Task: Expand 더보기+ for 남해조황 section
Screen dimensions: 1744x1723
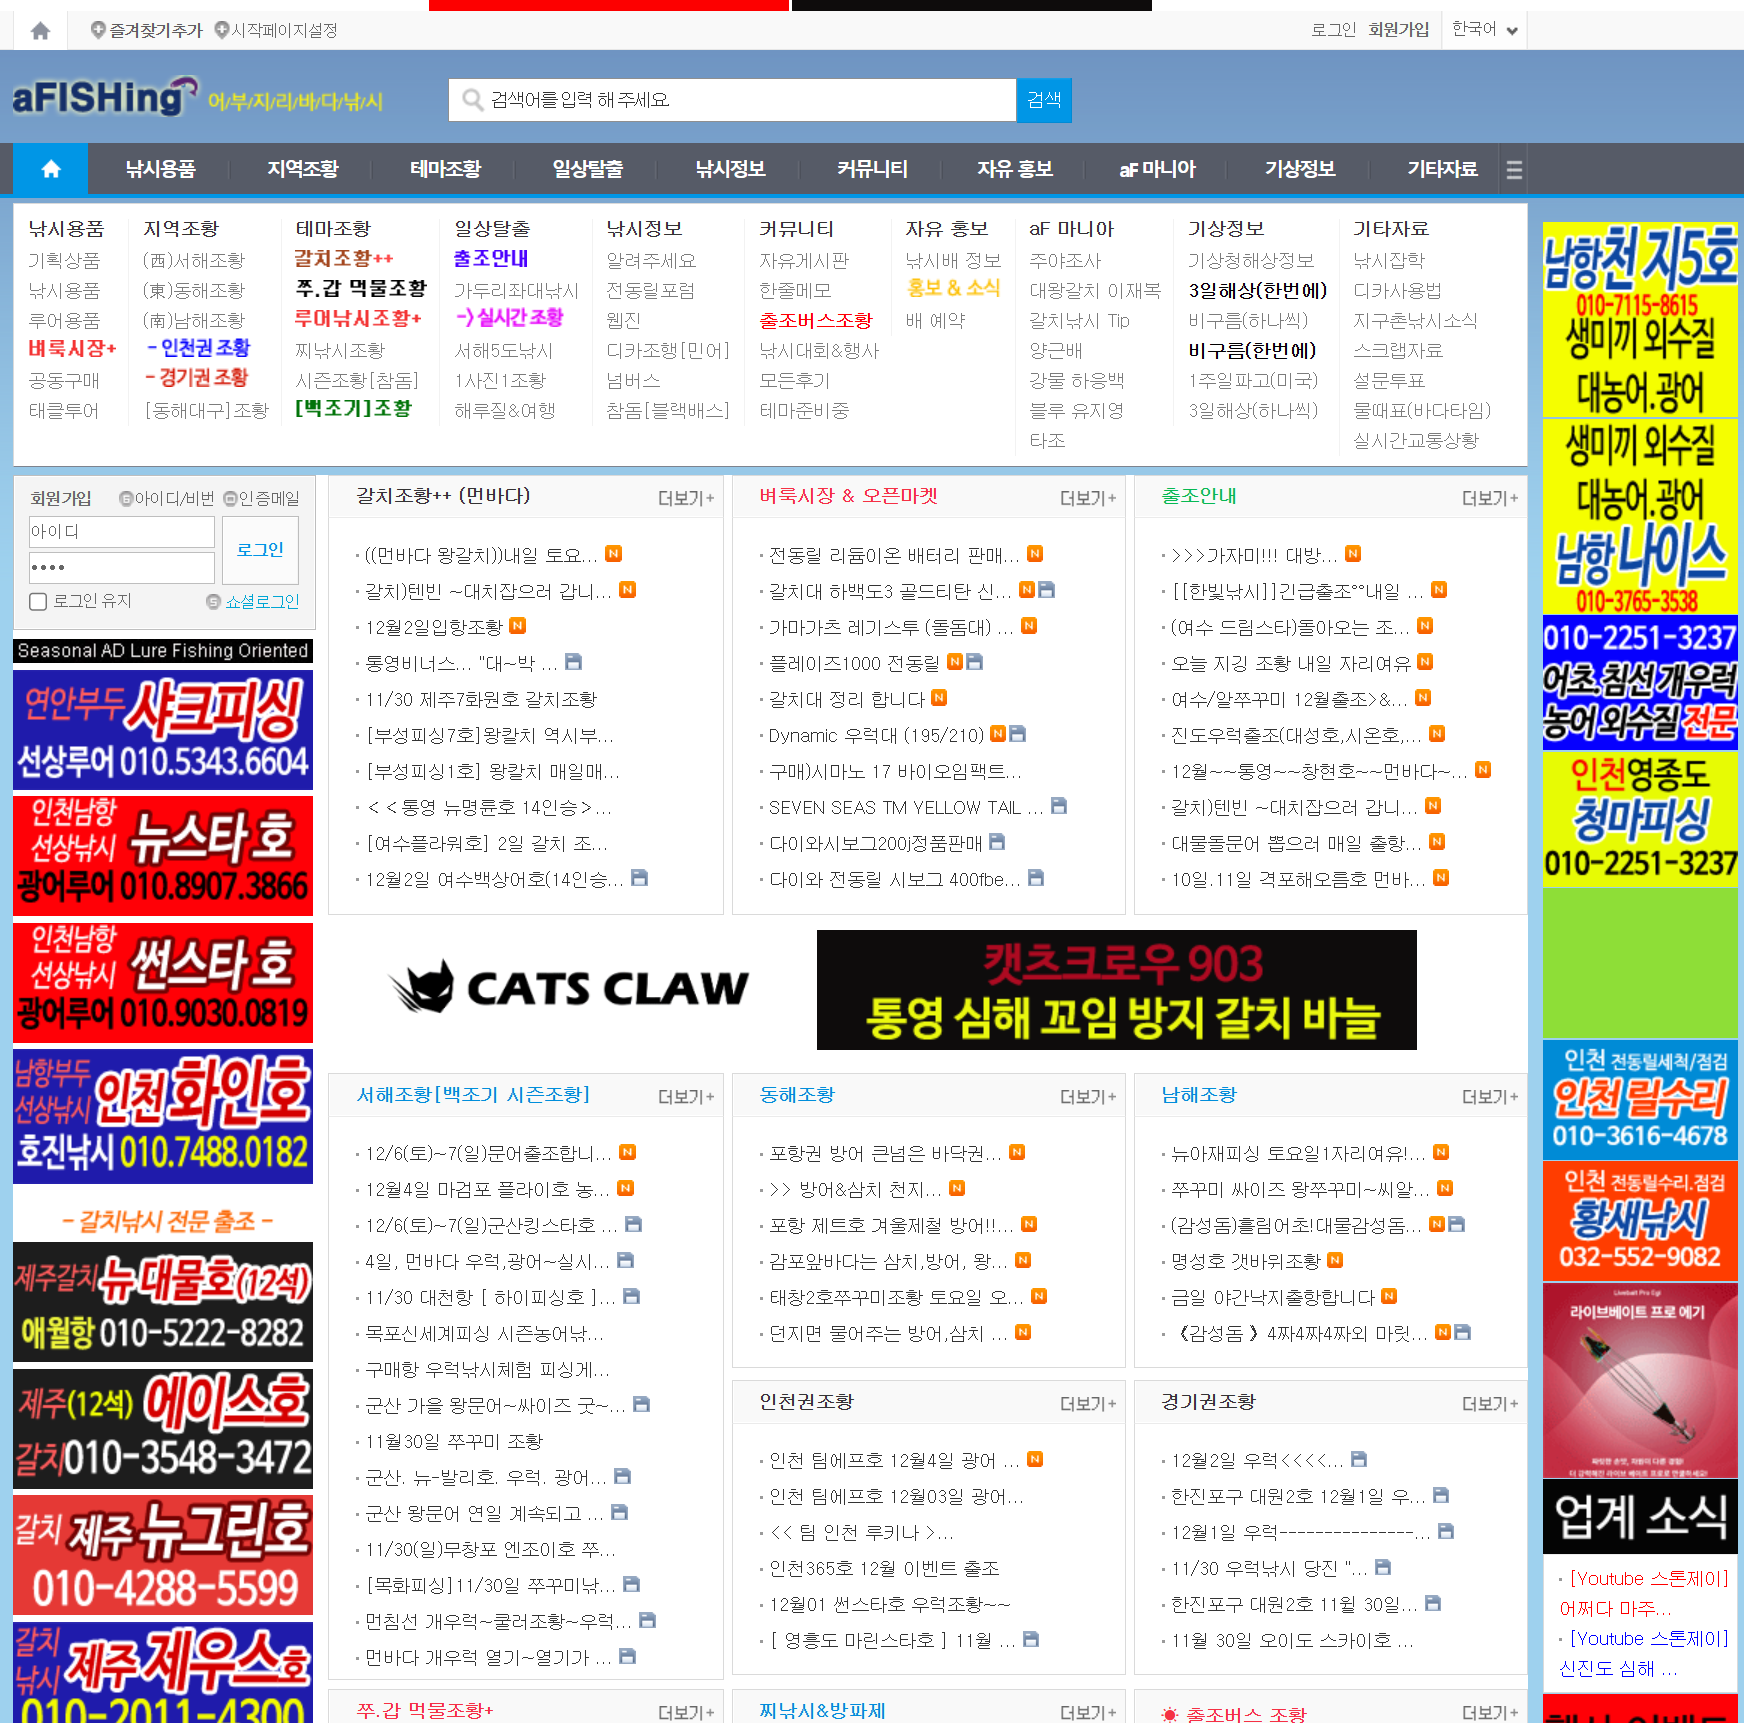Action: pos(1490,1097)
